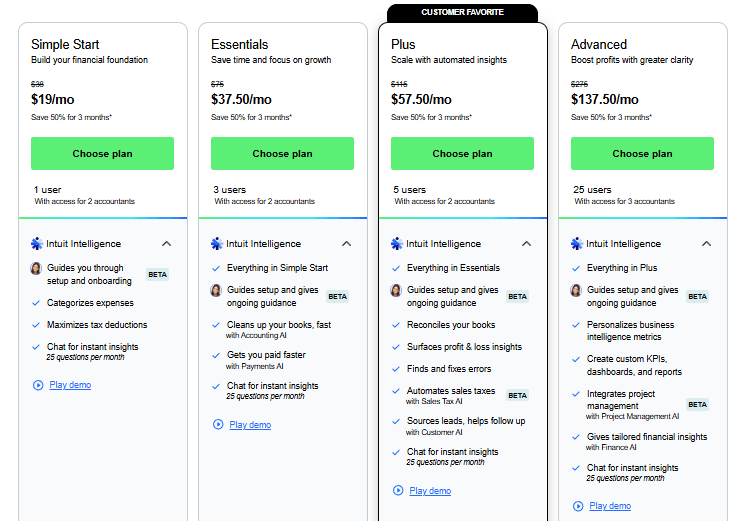Collapse Intuit Intelligence section in Simple Start
This screenshot has height=521, width=744.
[x=167, y=244]
